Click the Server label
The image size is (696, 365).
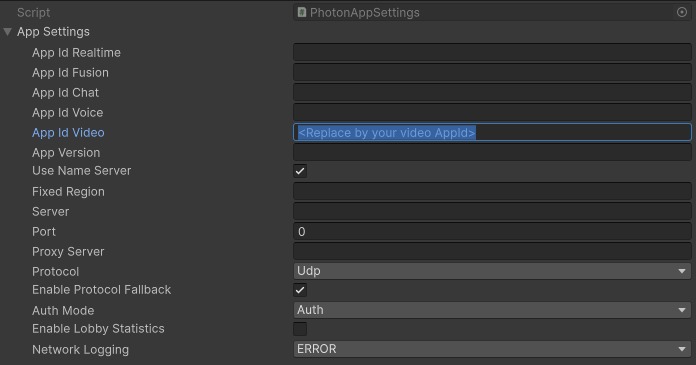51,212
